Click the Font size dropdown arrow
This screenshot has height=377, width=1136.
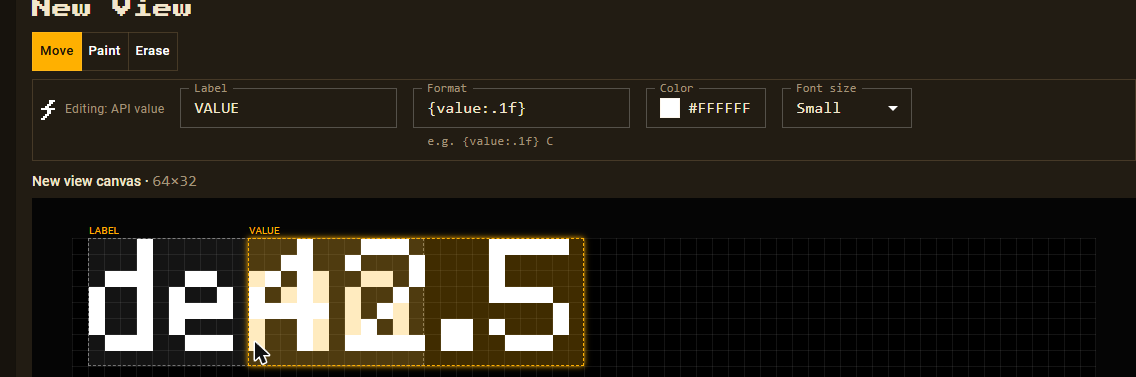(893, 108)
